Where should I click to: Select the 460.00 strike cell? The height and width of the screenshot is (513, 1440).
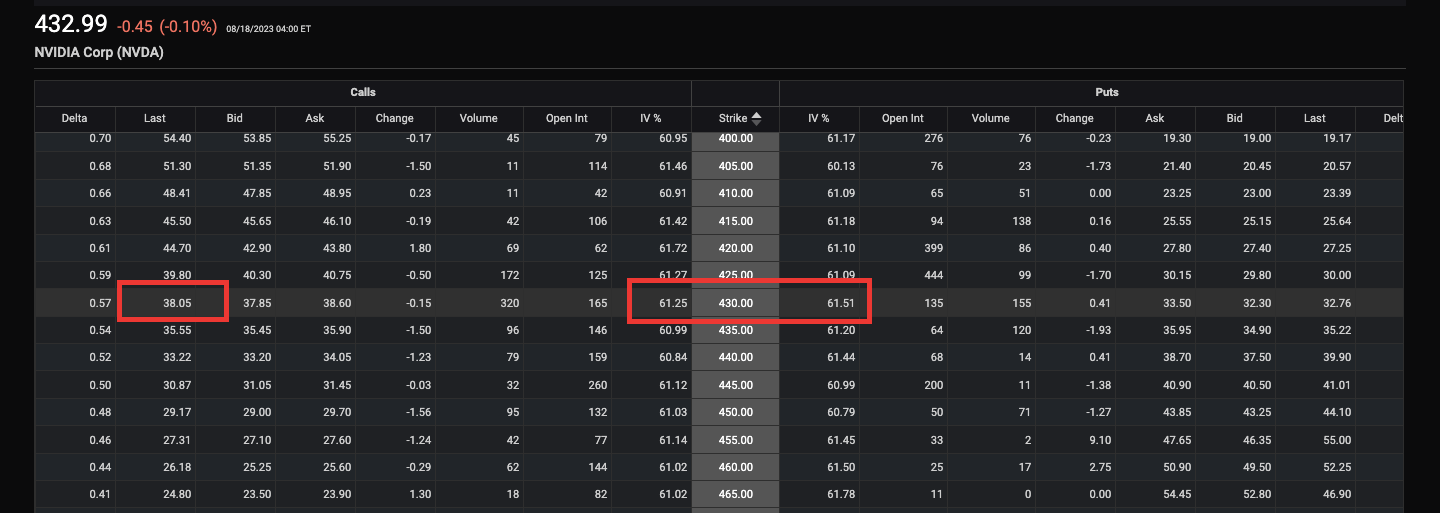pos(735,468)
